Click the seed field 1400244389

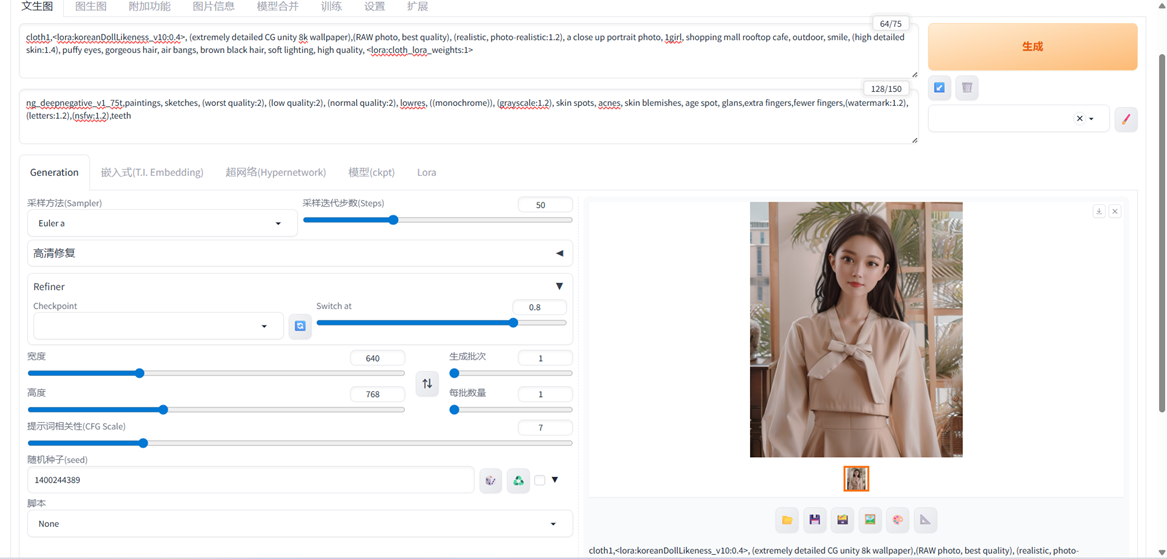251,480
